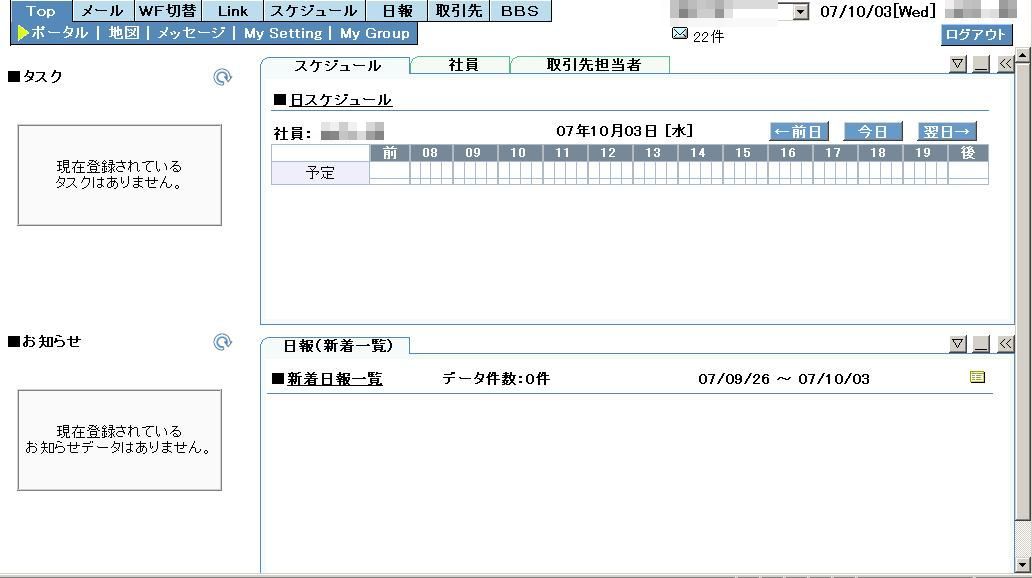Image resolution: width=1032 pixels, height=578 pixels.
Task: Click the scrollbar up arrow
Action: tap(1022, 56)
